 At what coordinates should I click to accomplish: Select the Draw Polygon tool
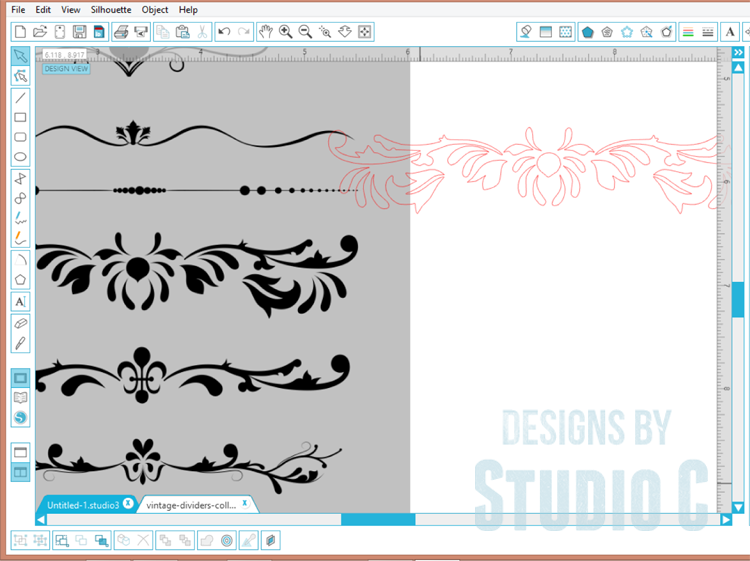pos(20,179)
